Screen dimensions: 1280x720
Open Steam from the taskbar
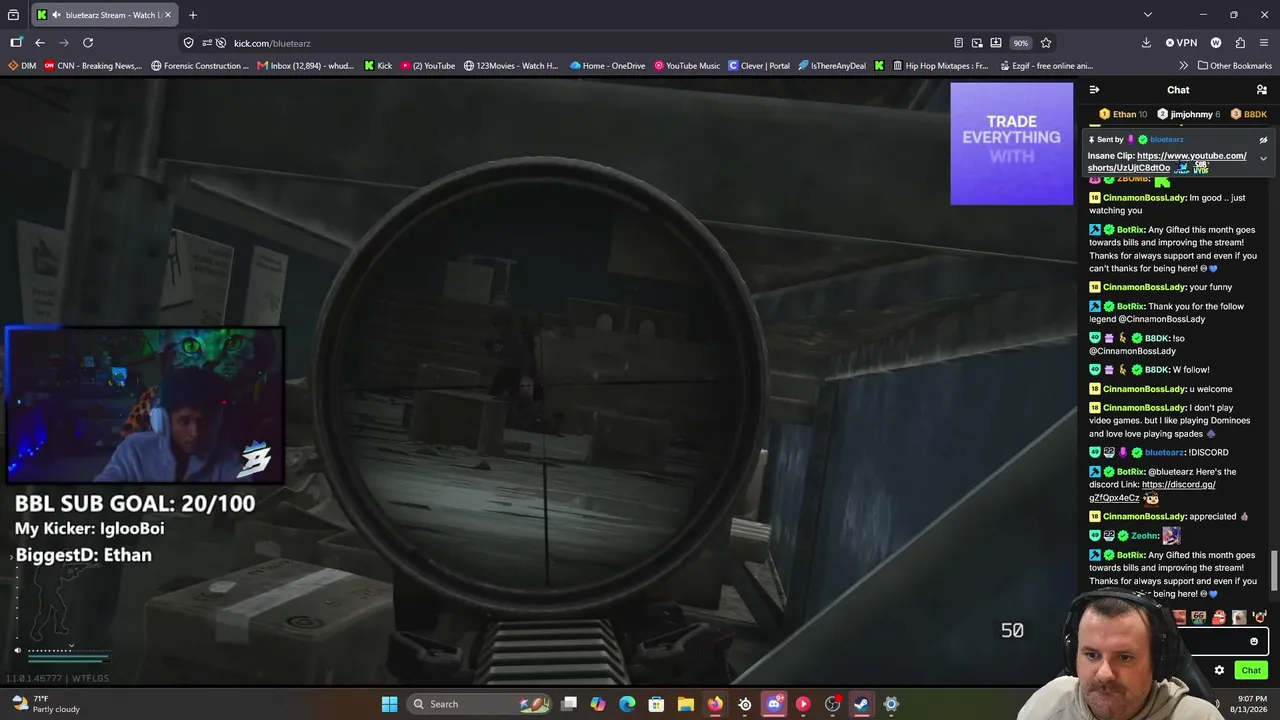pyautogui.click(x=861, y=704)
